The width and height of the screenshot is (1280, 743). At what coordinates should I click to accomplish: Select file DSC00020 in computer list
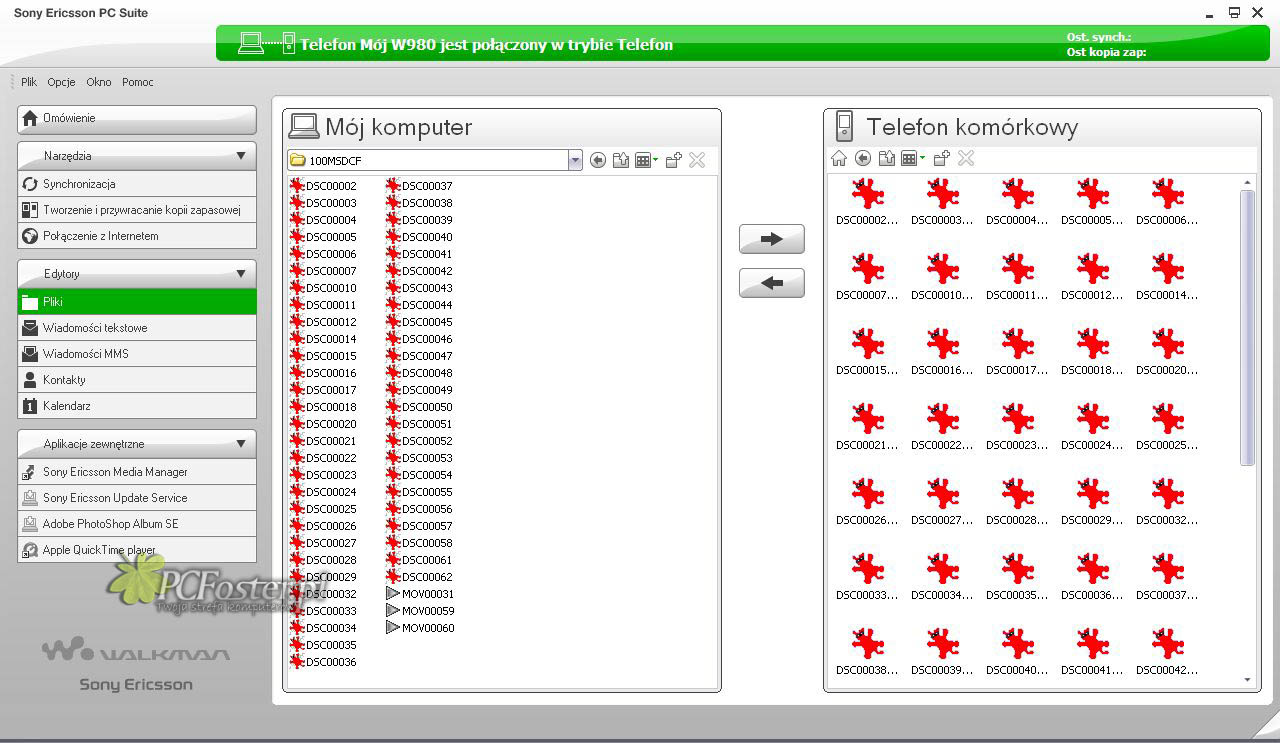pyautogui.click(x=323, y=424)
